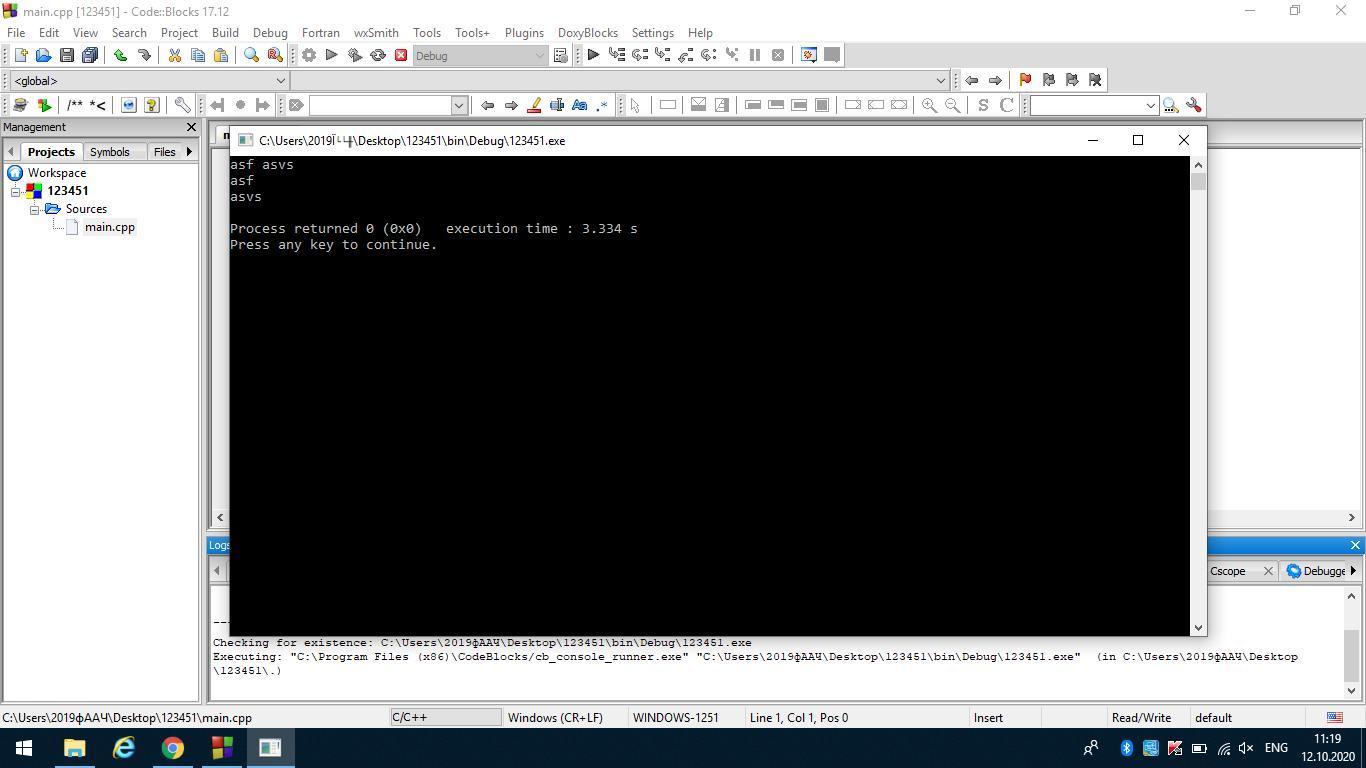Screen dimensions: 1366x768
Task: Toggle the highlight marker pen icon
Action: [x=534, y=105]
